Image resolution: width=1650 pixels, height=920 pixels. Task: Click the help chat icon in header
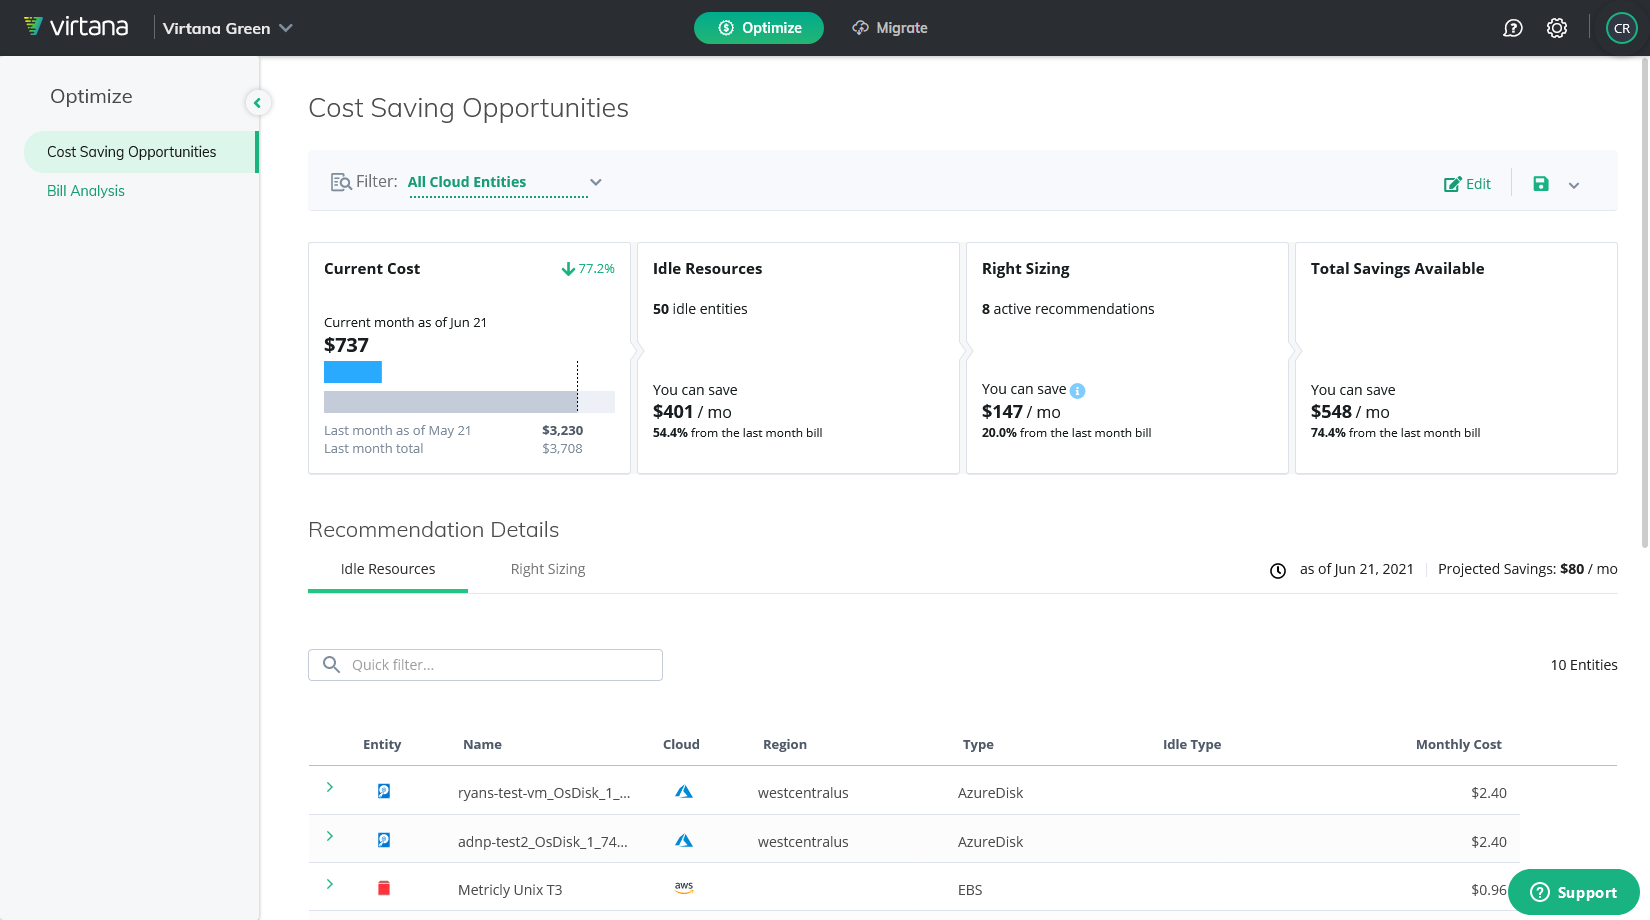point(1513,28)
